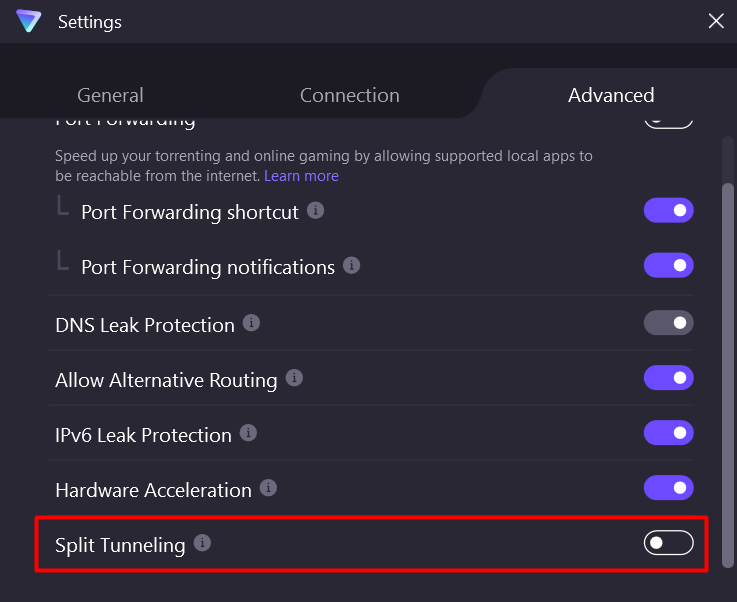737x602 pixels.
Task: Disable the Port Forwarding shortcut toggle
Action: pos(668,211)
